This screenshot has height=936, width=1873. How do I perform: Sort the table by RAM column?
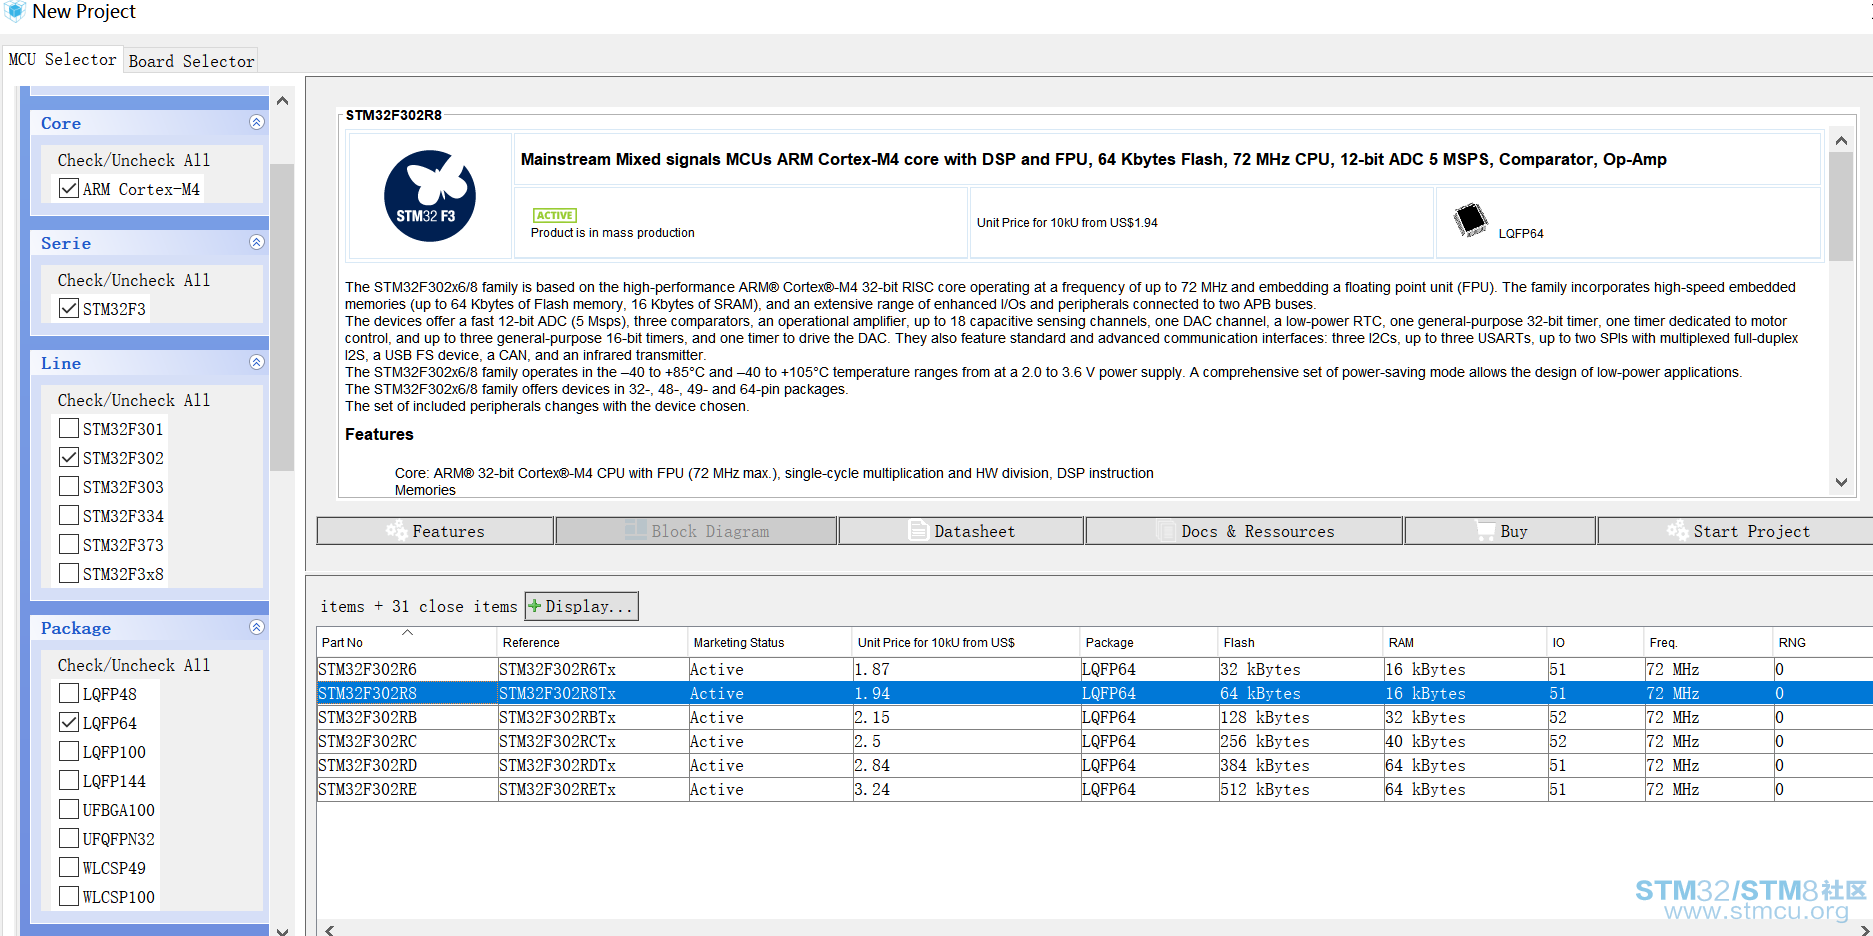[1465, 642]
